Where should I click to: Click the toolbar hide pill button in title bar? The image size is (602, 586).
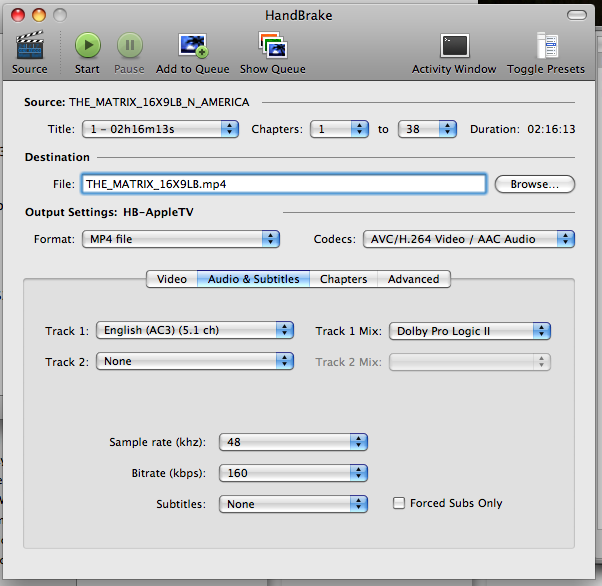tap(577, 15)
